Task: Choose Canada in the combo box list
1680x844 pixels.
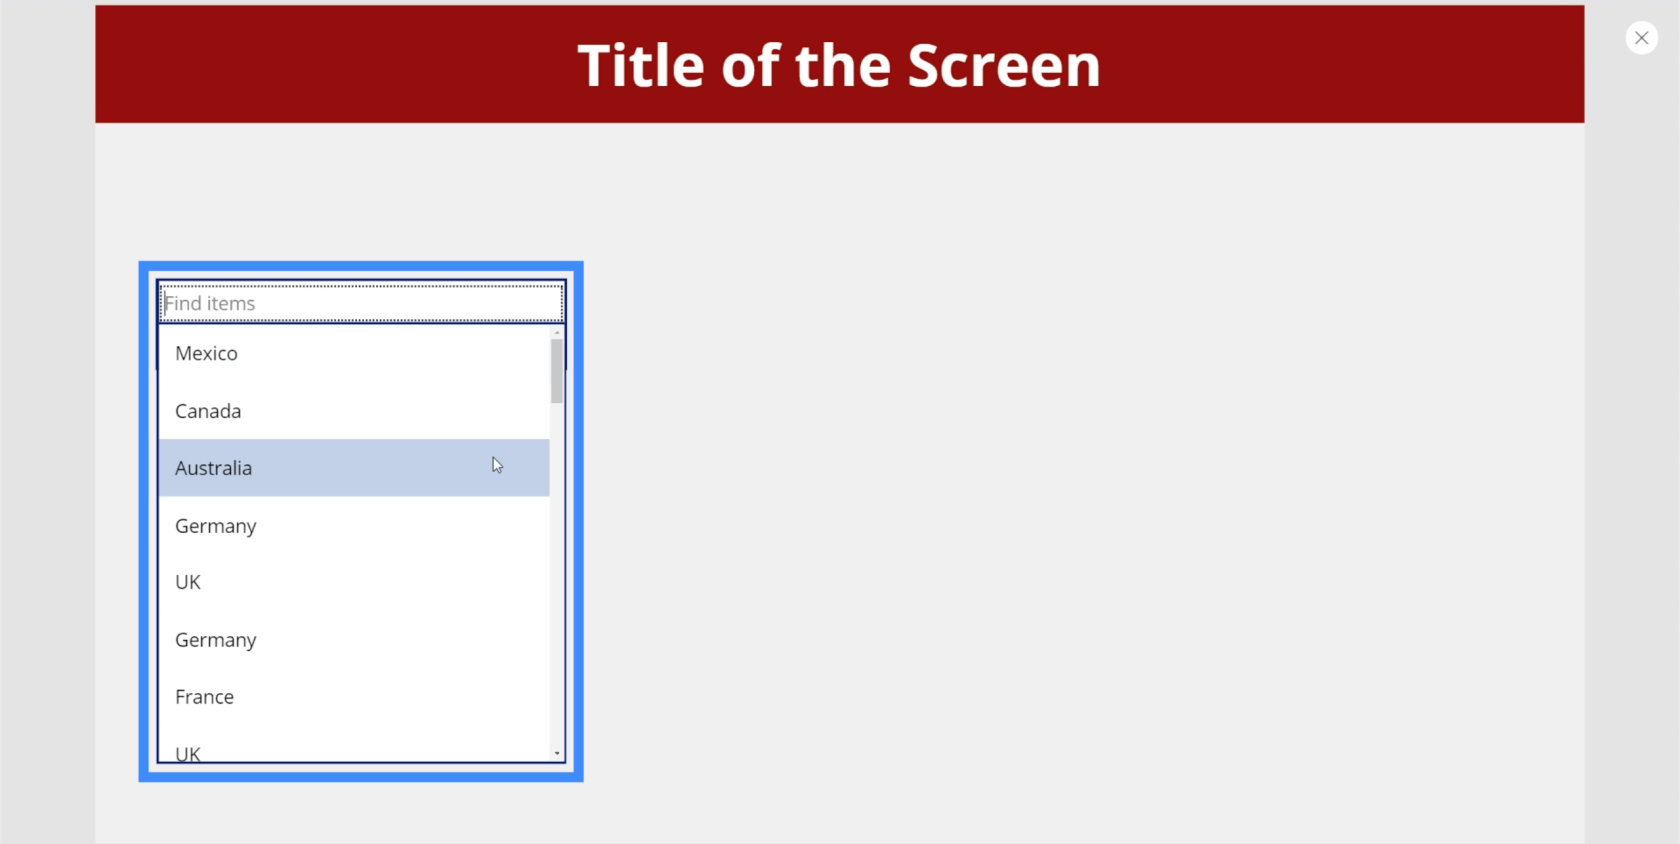Action: click(354, 411)
